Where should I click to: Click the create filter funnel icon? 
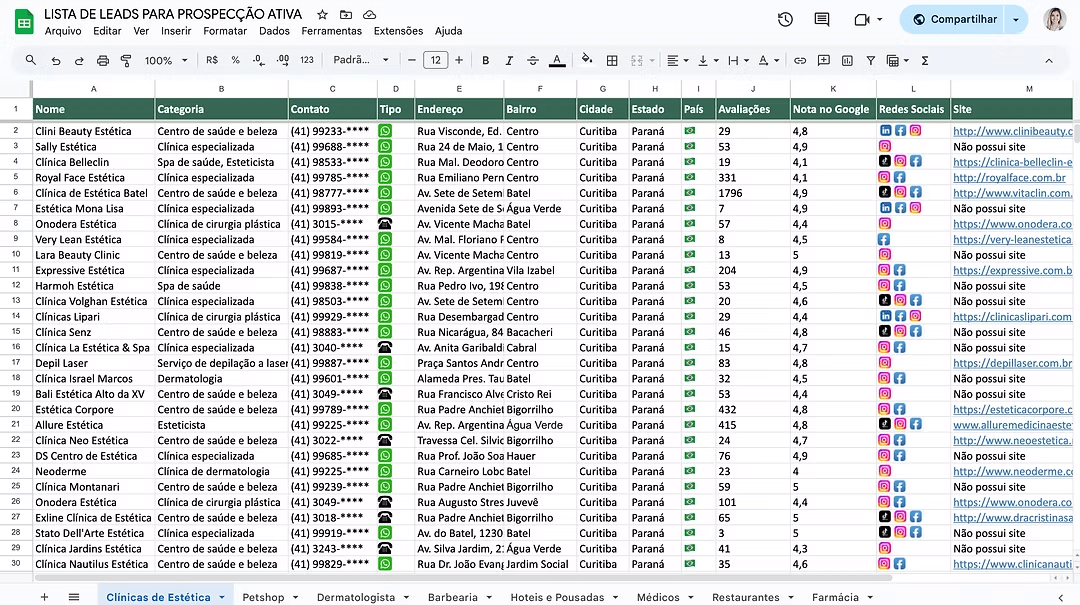coord(870,60)
